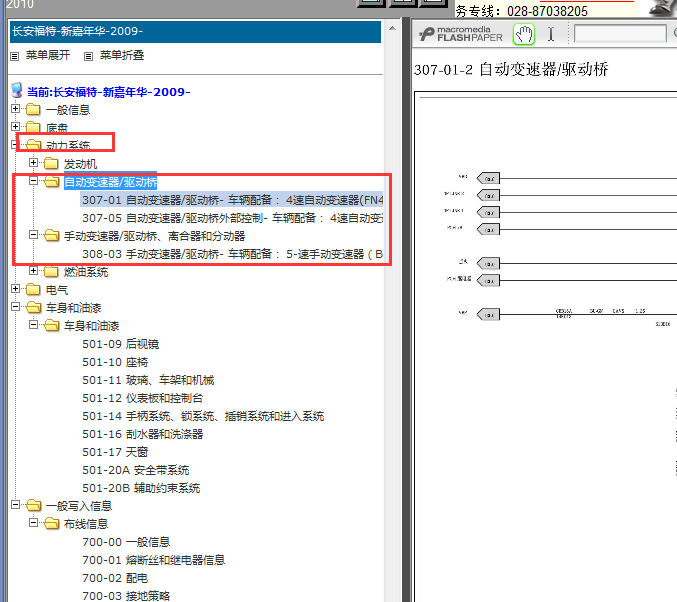Click the 自动变速器/驱动桥 open folder icon
The image size is (677, 602).
pos(51,181)
